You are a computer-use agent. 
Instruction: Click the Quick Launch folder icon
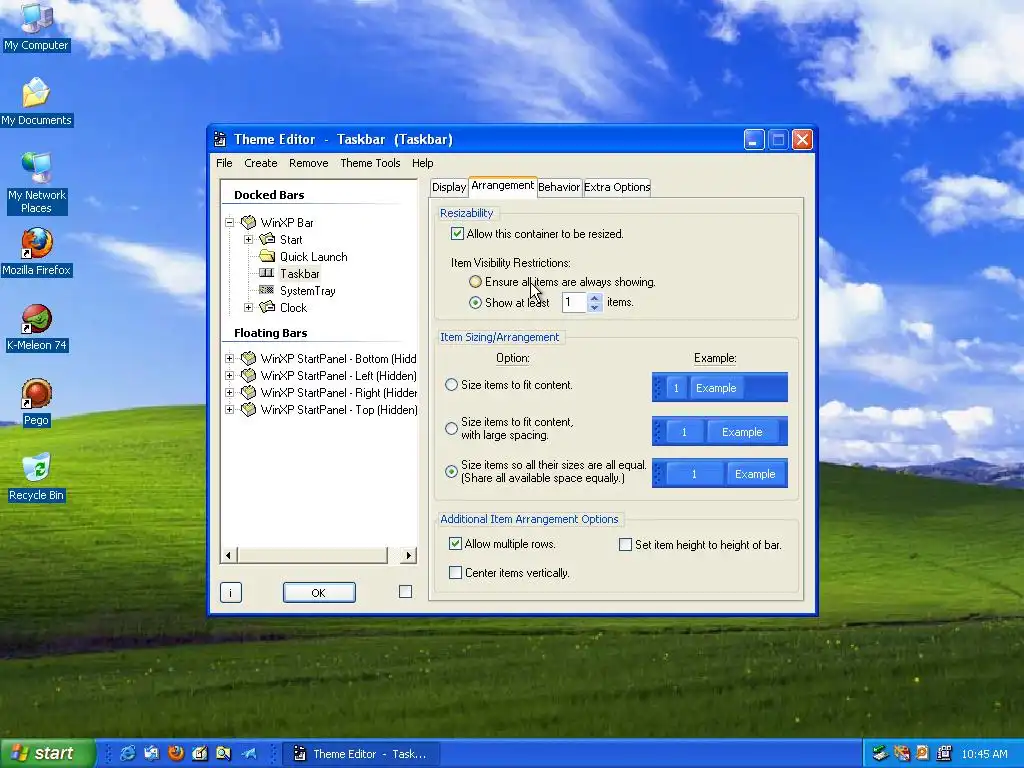point(266,257)
